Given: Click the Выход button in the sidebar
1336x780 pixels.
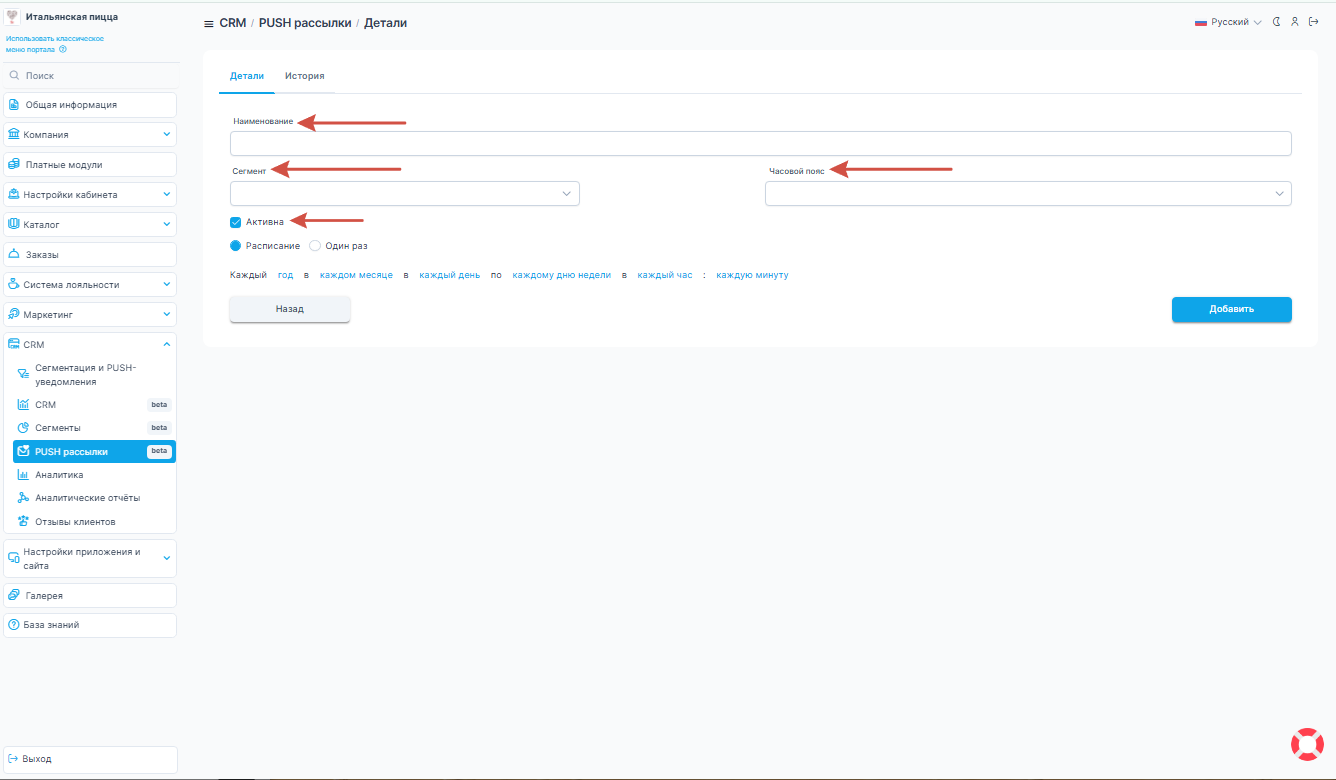Looking at the screenshot, I should [90, 759].
